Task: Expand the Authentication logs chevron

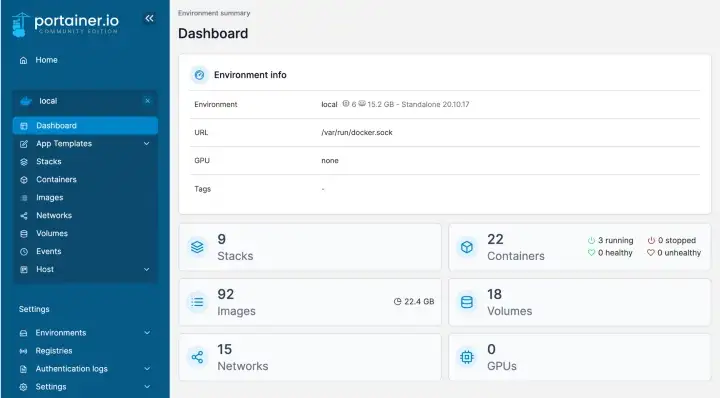Action: click(147, 369)
